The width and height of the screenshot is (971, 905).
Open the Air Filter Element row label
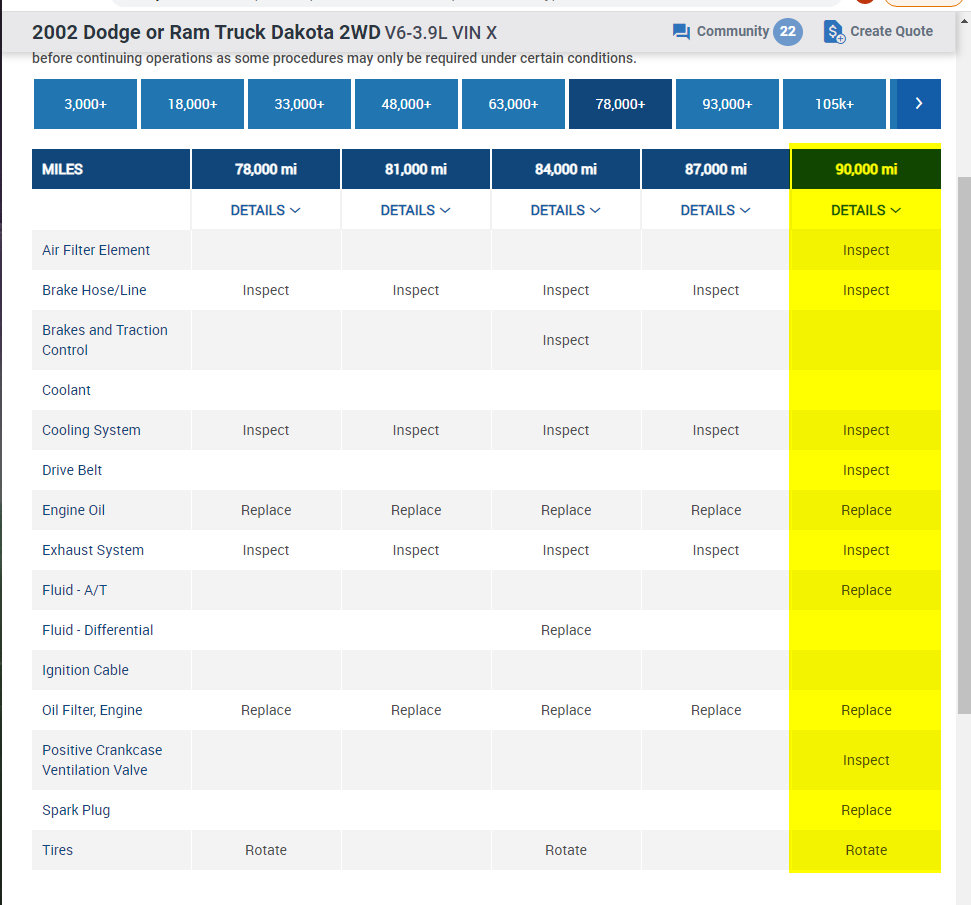[96, 250]
